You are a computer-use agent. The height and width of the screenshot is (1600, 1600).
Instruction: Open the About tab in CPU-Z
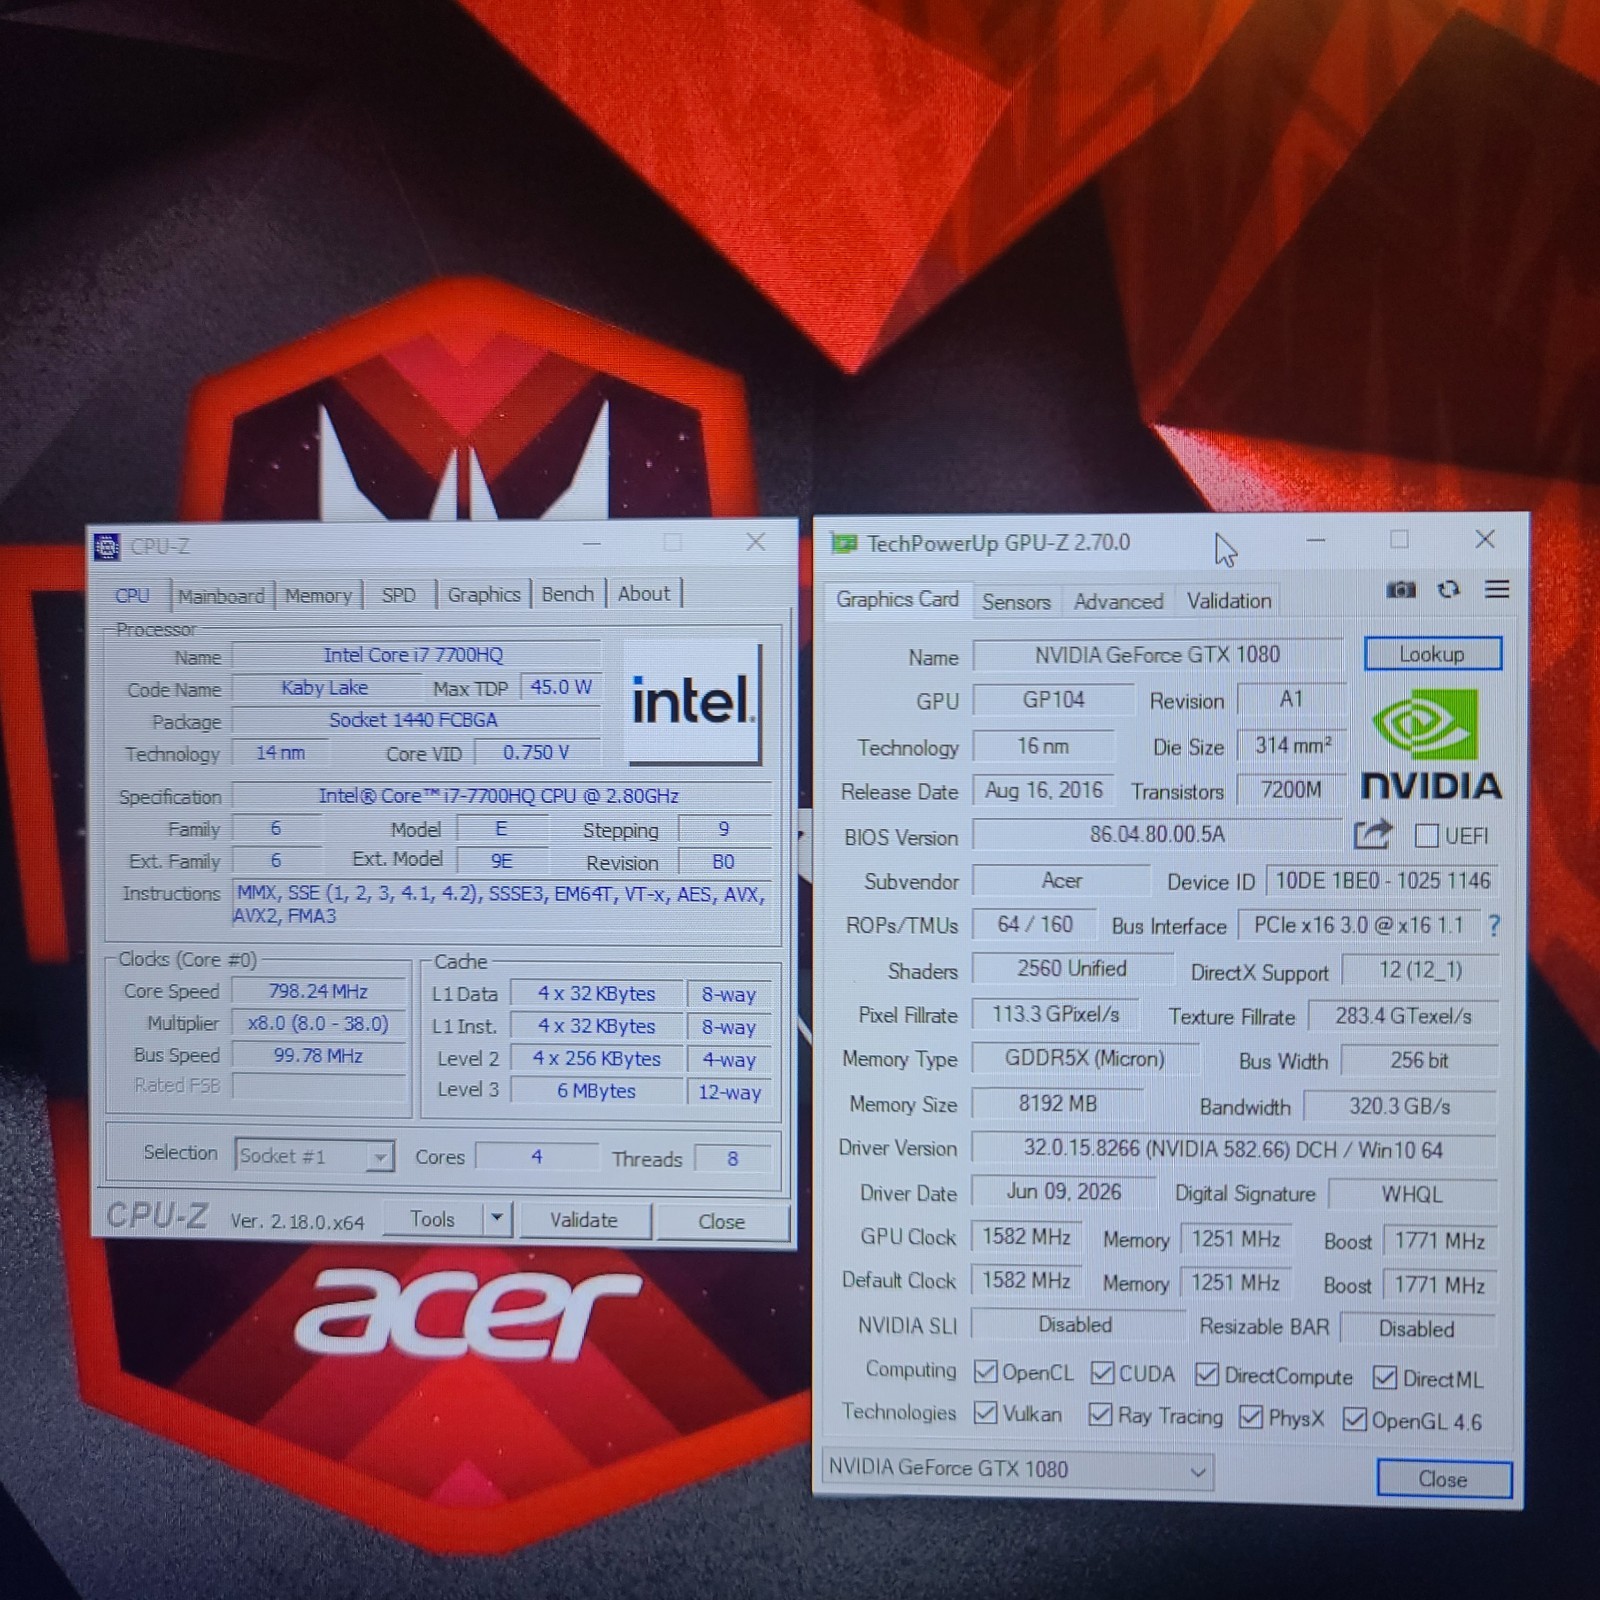point(644,593)
